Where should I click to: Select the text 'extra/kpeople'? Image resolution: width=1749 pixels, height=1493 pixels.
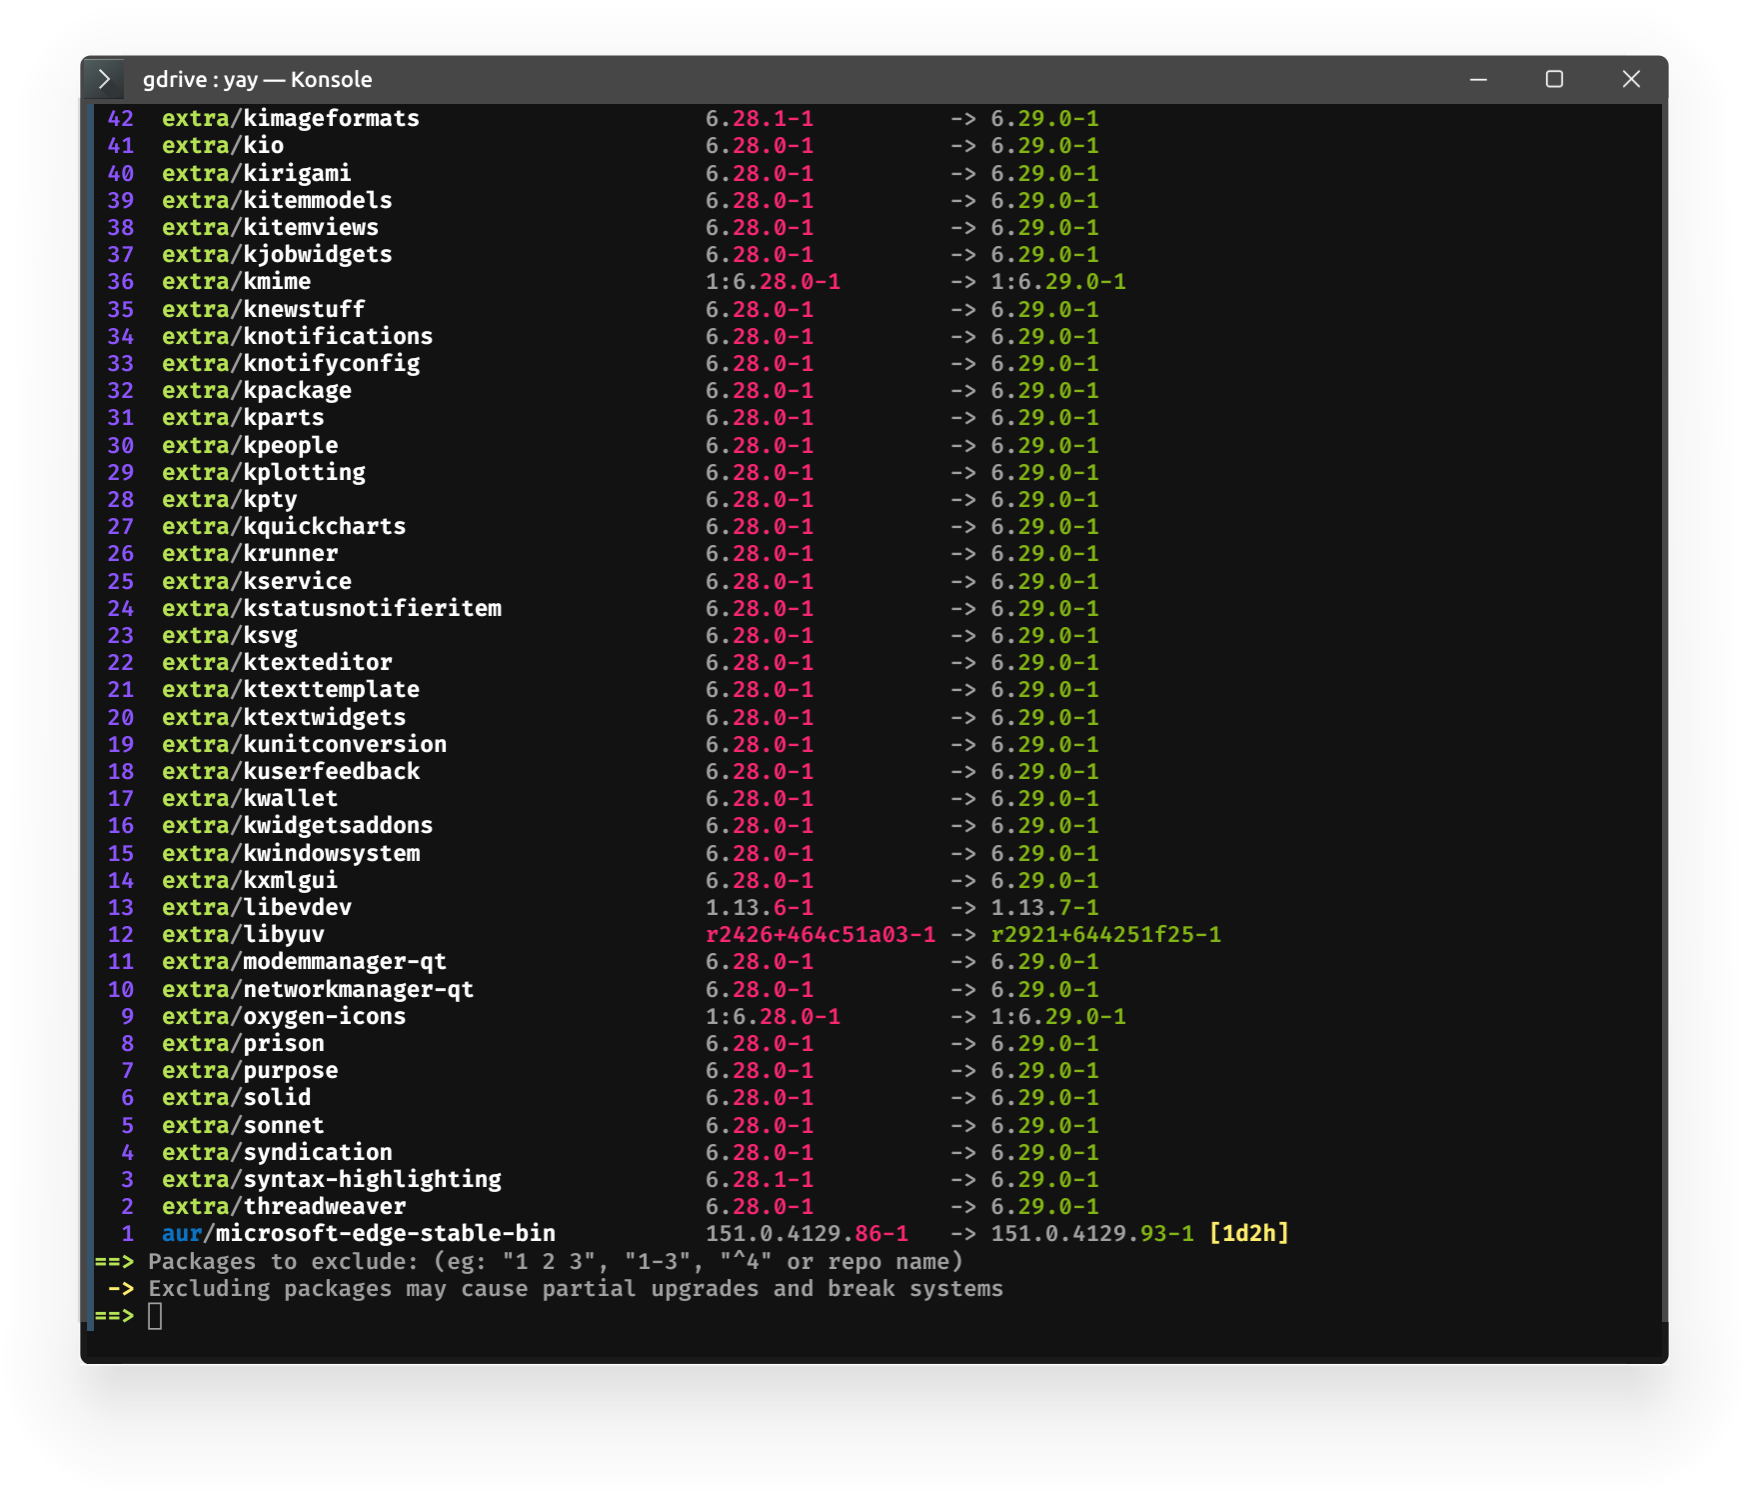[250, 446]
